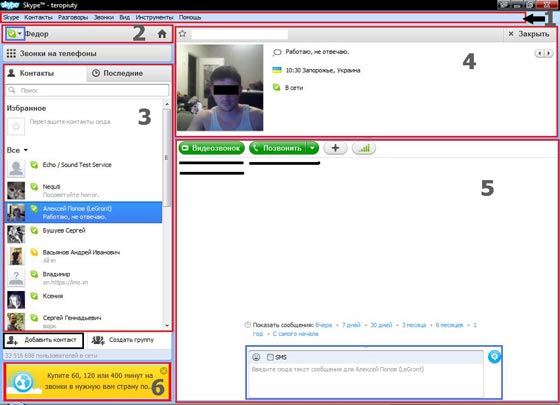Screen dimensions: 560x405
Task: Show messages from 3 месяца
Action: (414, 325)
